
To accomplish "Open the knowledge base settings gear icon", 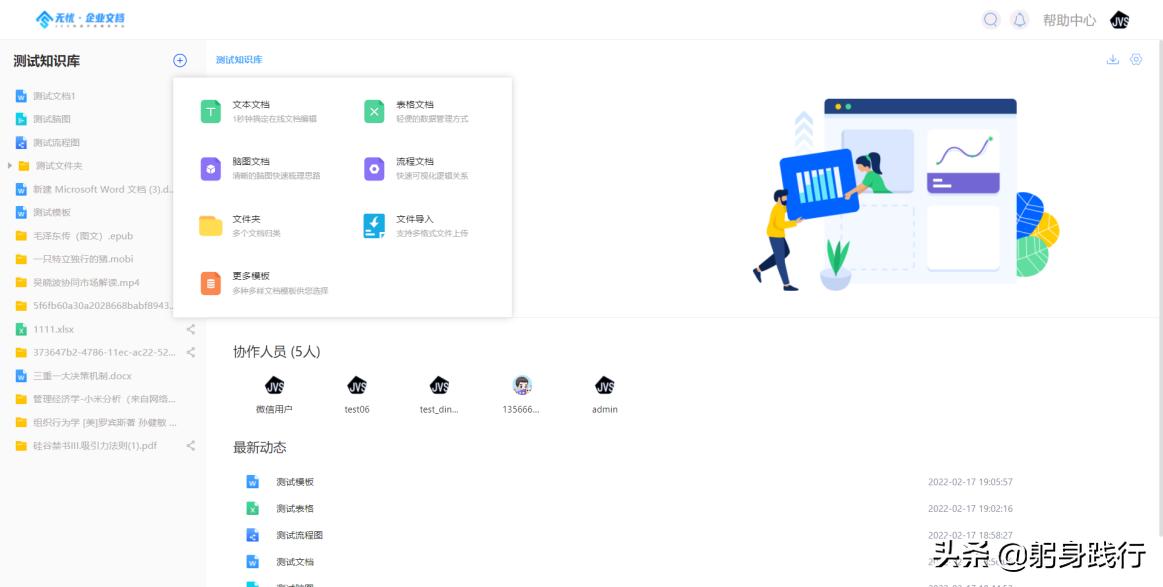I will pyautogui.click(x=1138, y=59).
